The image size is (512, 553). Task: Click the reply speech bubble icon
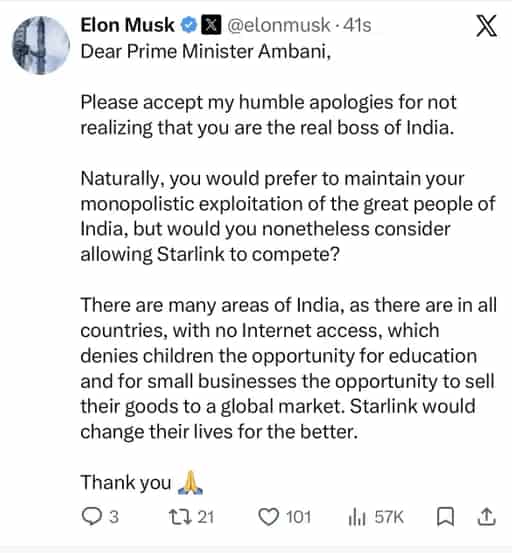tap(92, 517)
